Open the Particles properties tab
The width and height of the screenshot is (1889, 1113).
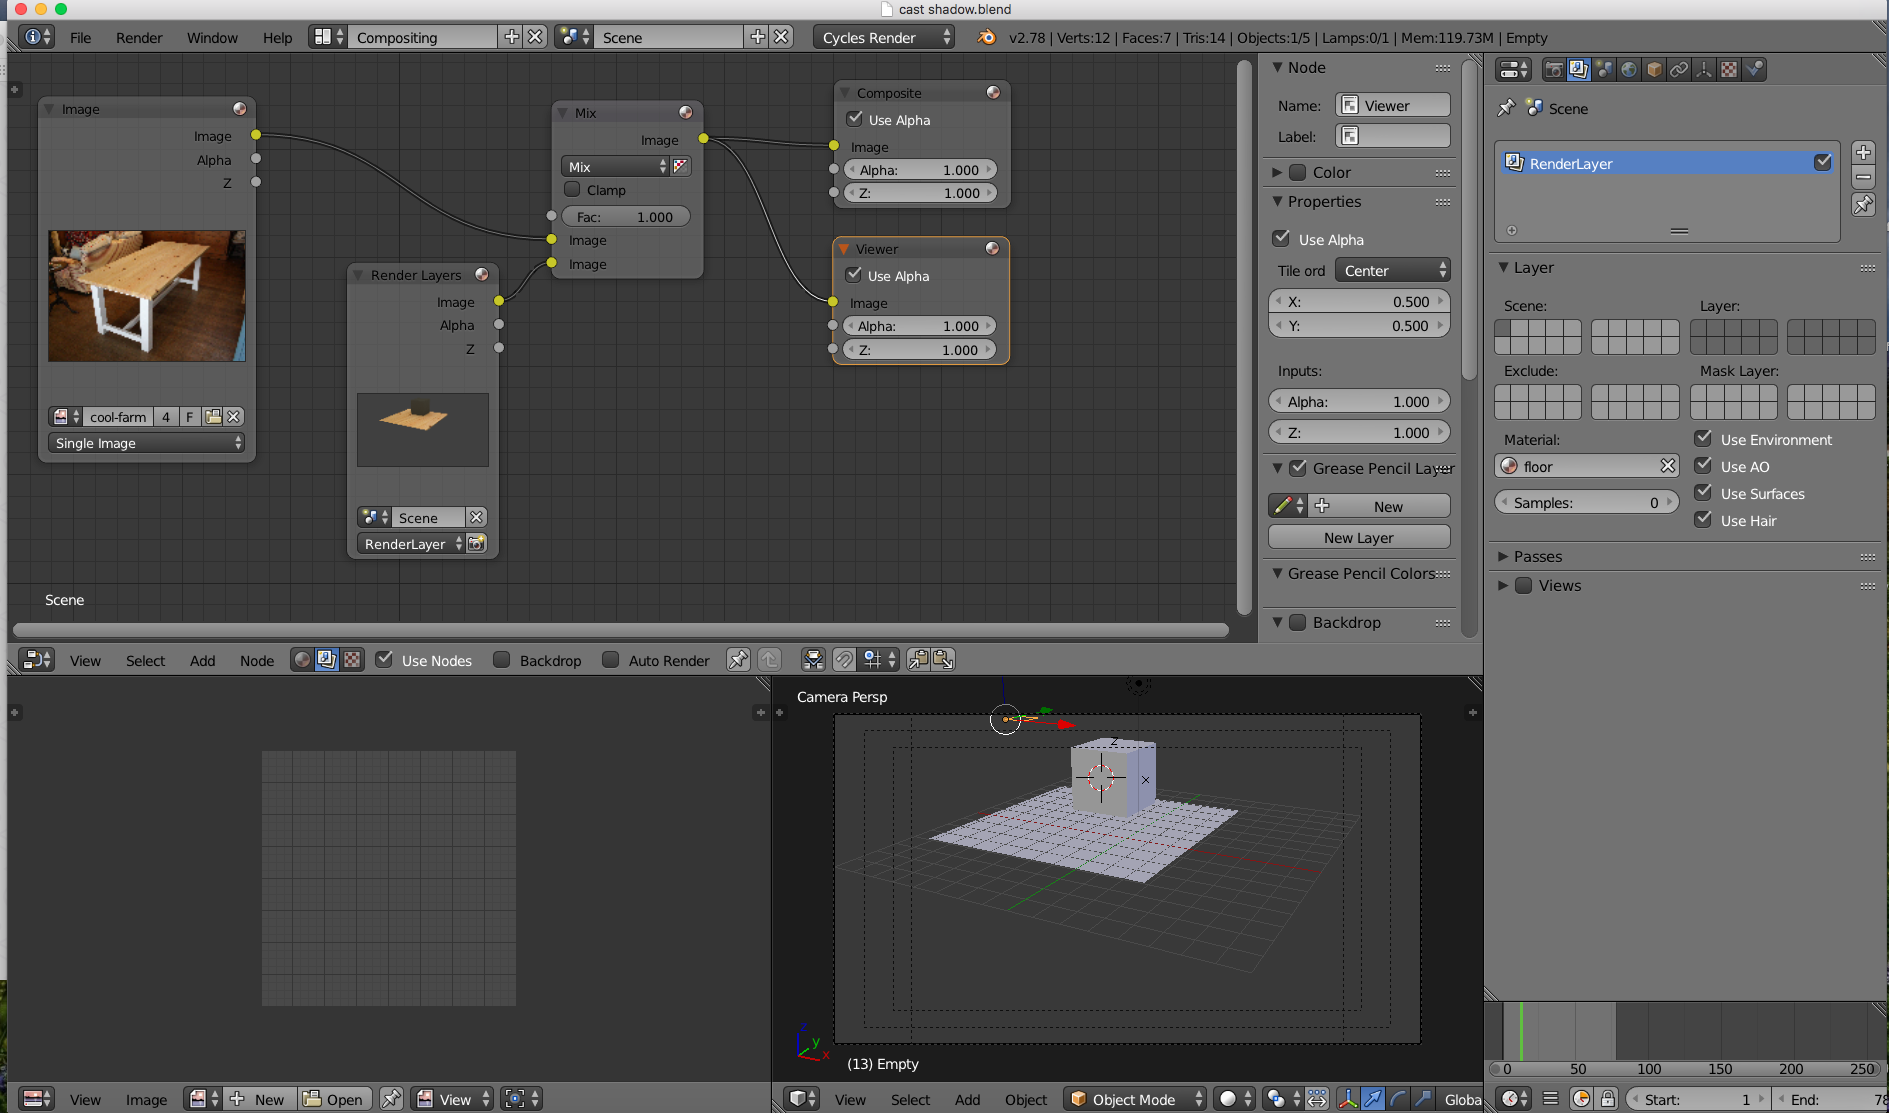[1754, 69]
